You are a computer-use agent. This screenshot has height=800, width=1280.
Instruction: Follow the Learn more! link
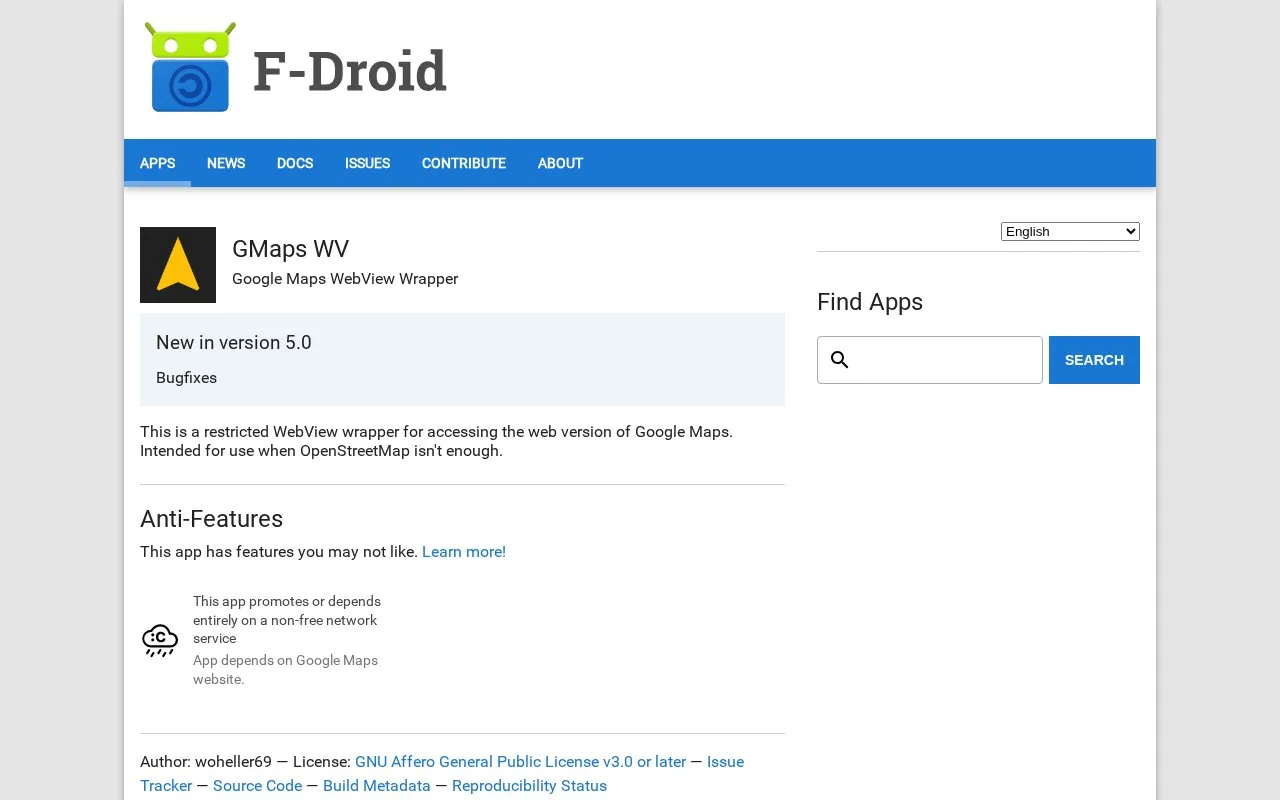pyautogui.click(x=464, y=552)
